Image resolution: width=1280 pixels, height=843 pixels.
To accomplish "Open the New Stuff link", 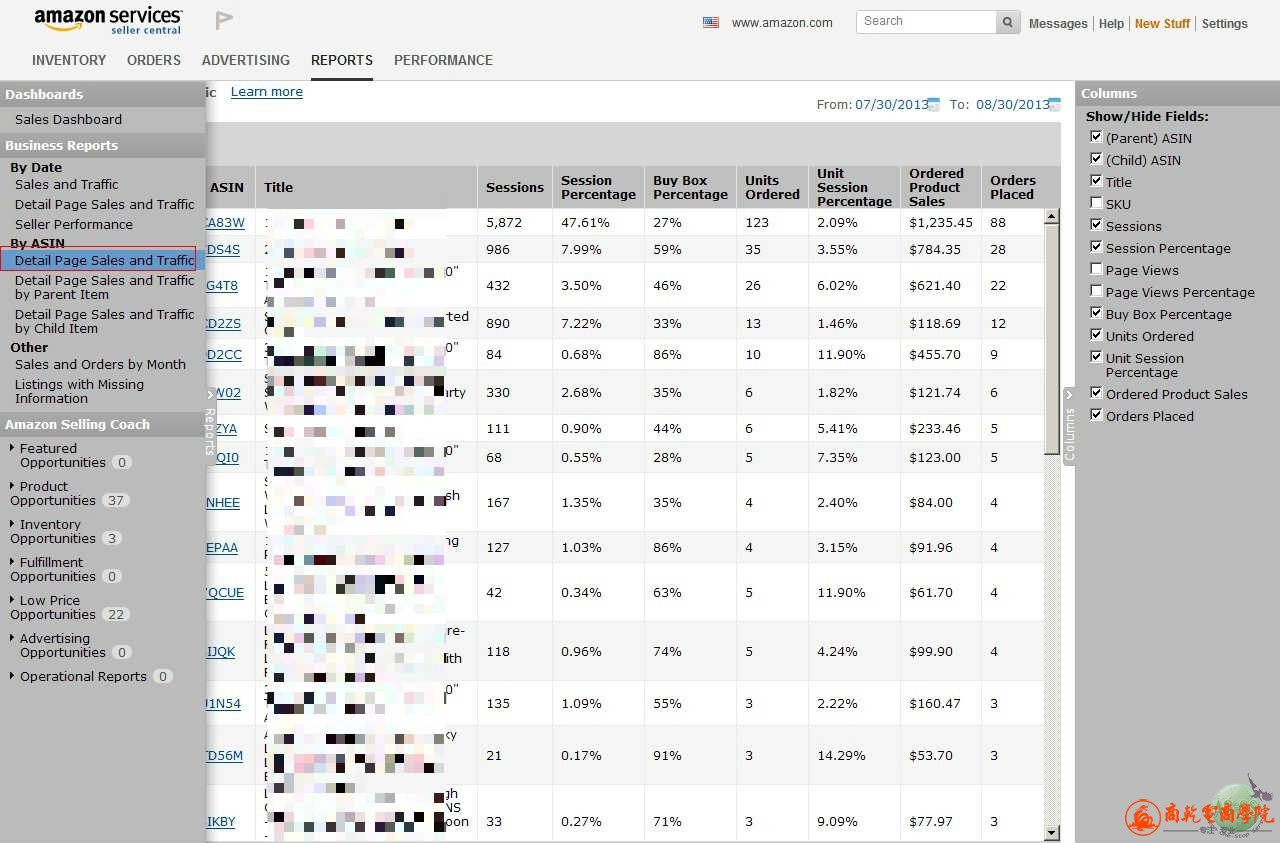I will (x=1162, y=23).
